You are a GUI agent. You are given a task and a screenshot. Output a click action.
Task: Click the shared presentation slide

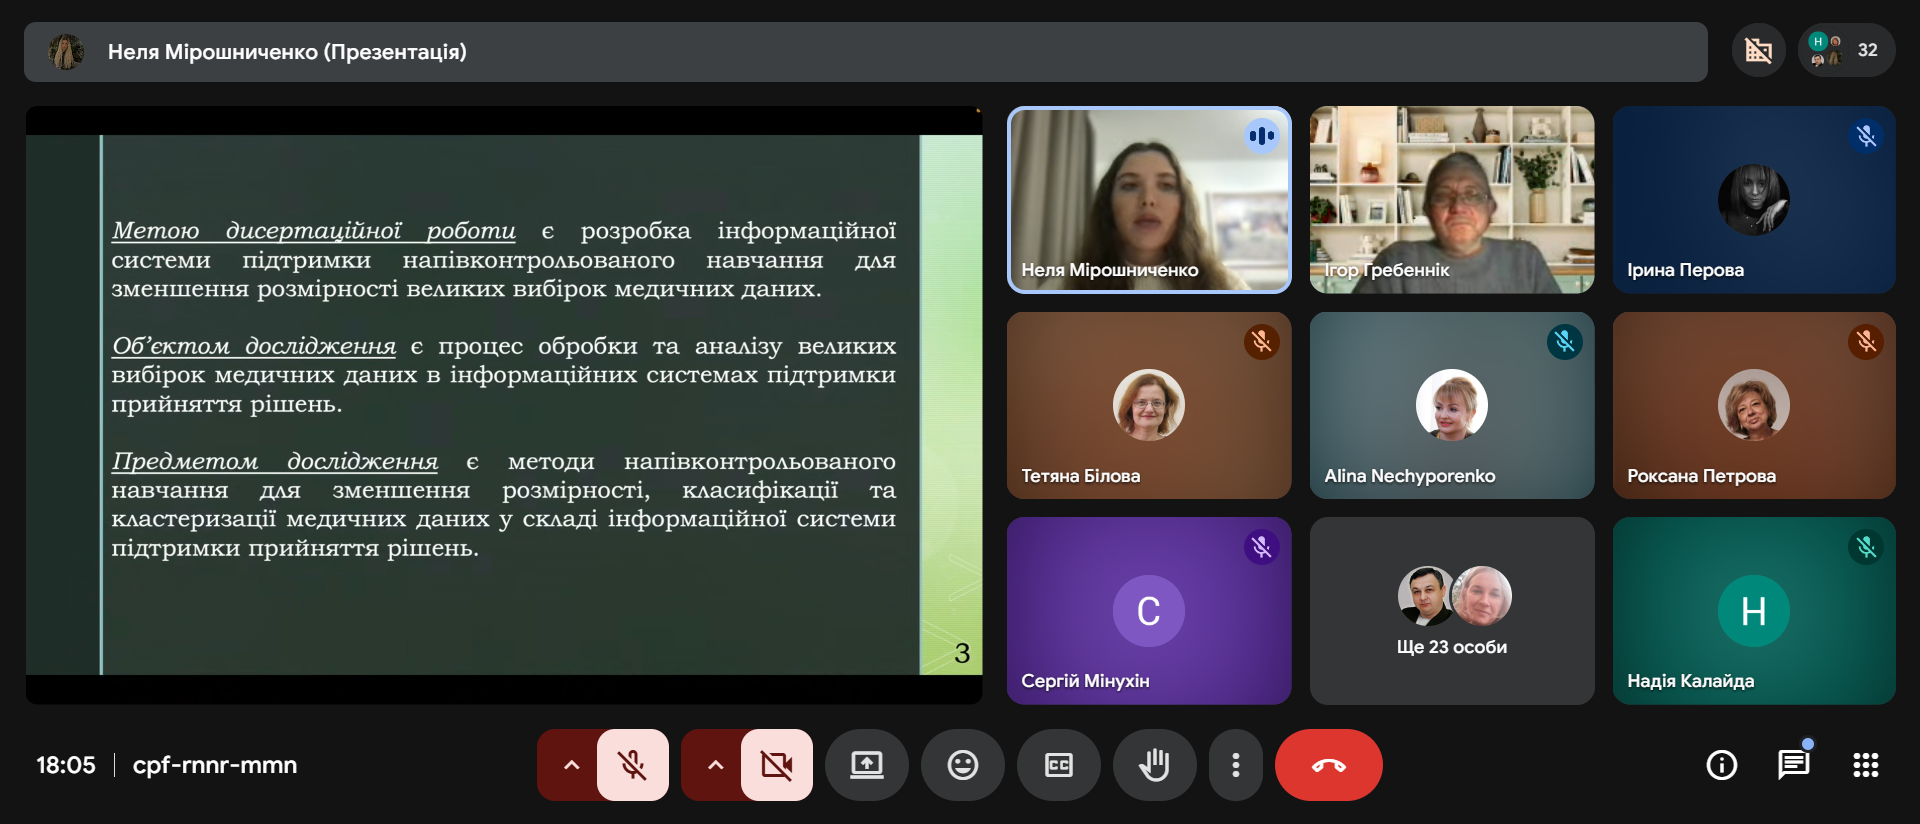click(x=504, y=404)
